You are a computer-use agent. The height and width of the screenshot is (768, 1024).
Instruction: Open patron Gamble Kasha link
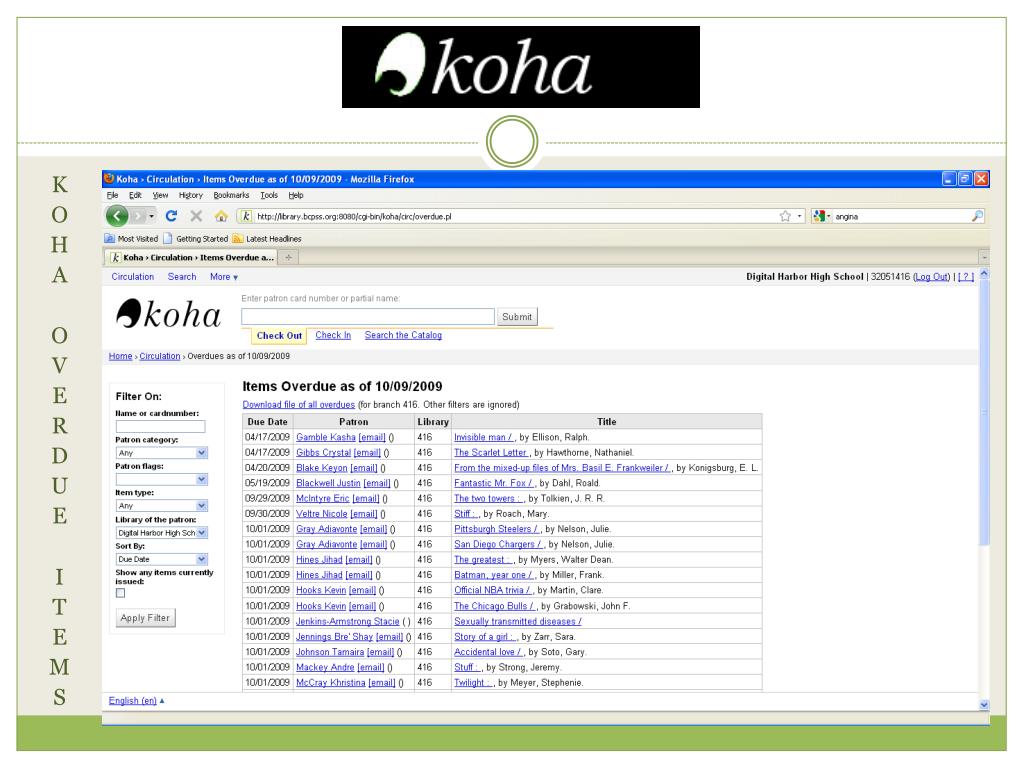[x=326, y=438]
